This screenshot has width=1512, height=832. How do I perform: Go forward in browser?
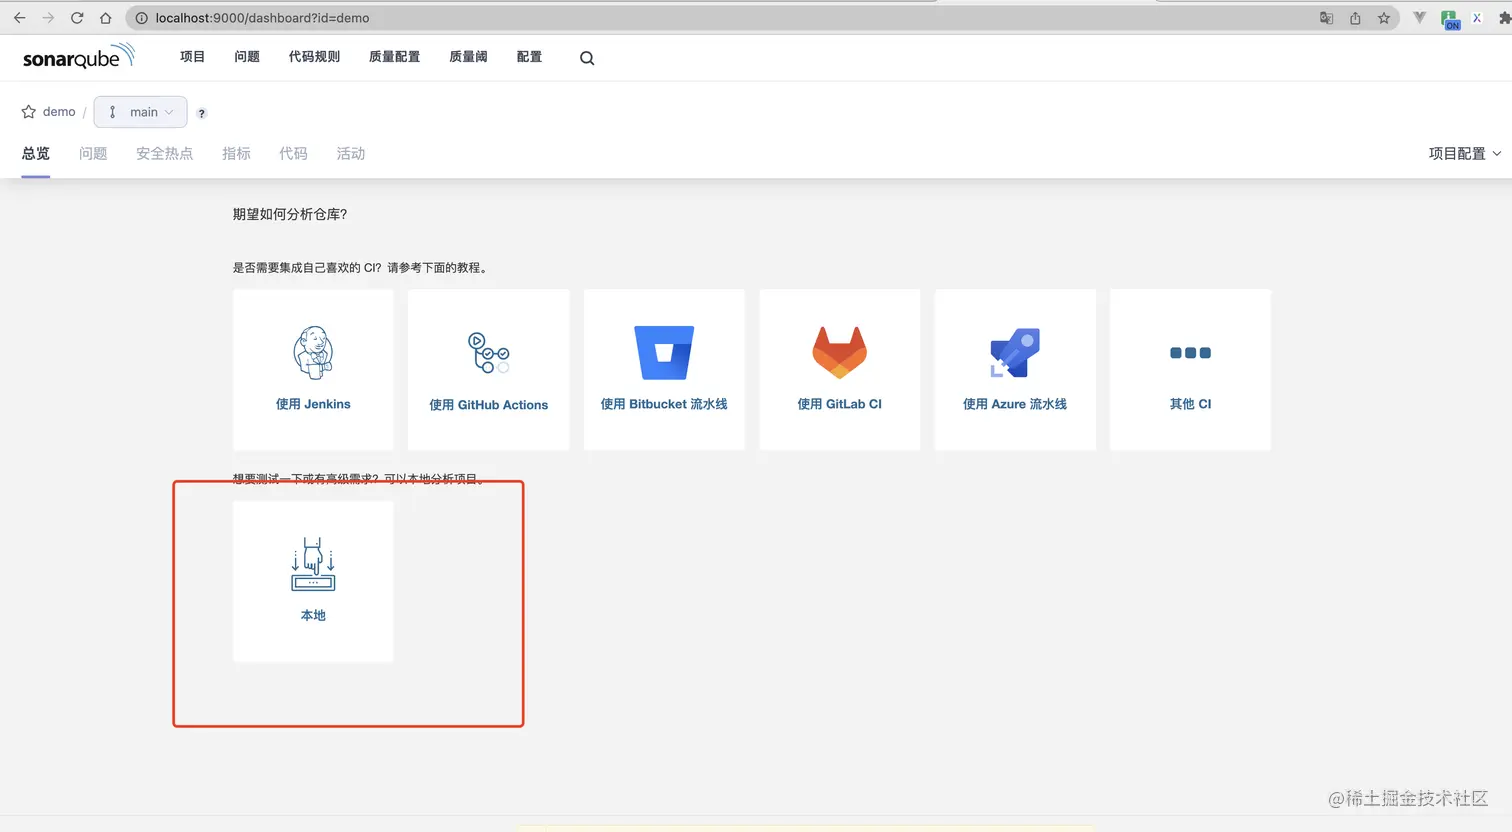click(x=48, y=18)
